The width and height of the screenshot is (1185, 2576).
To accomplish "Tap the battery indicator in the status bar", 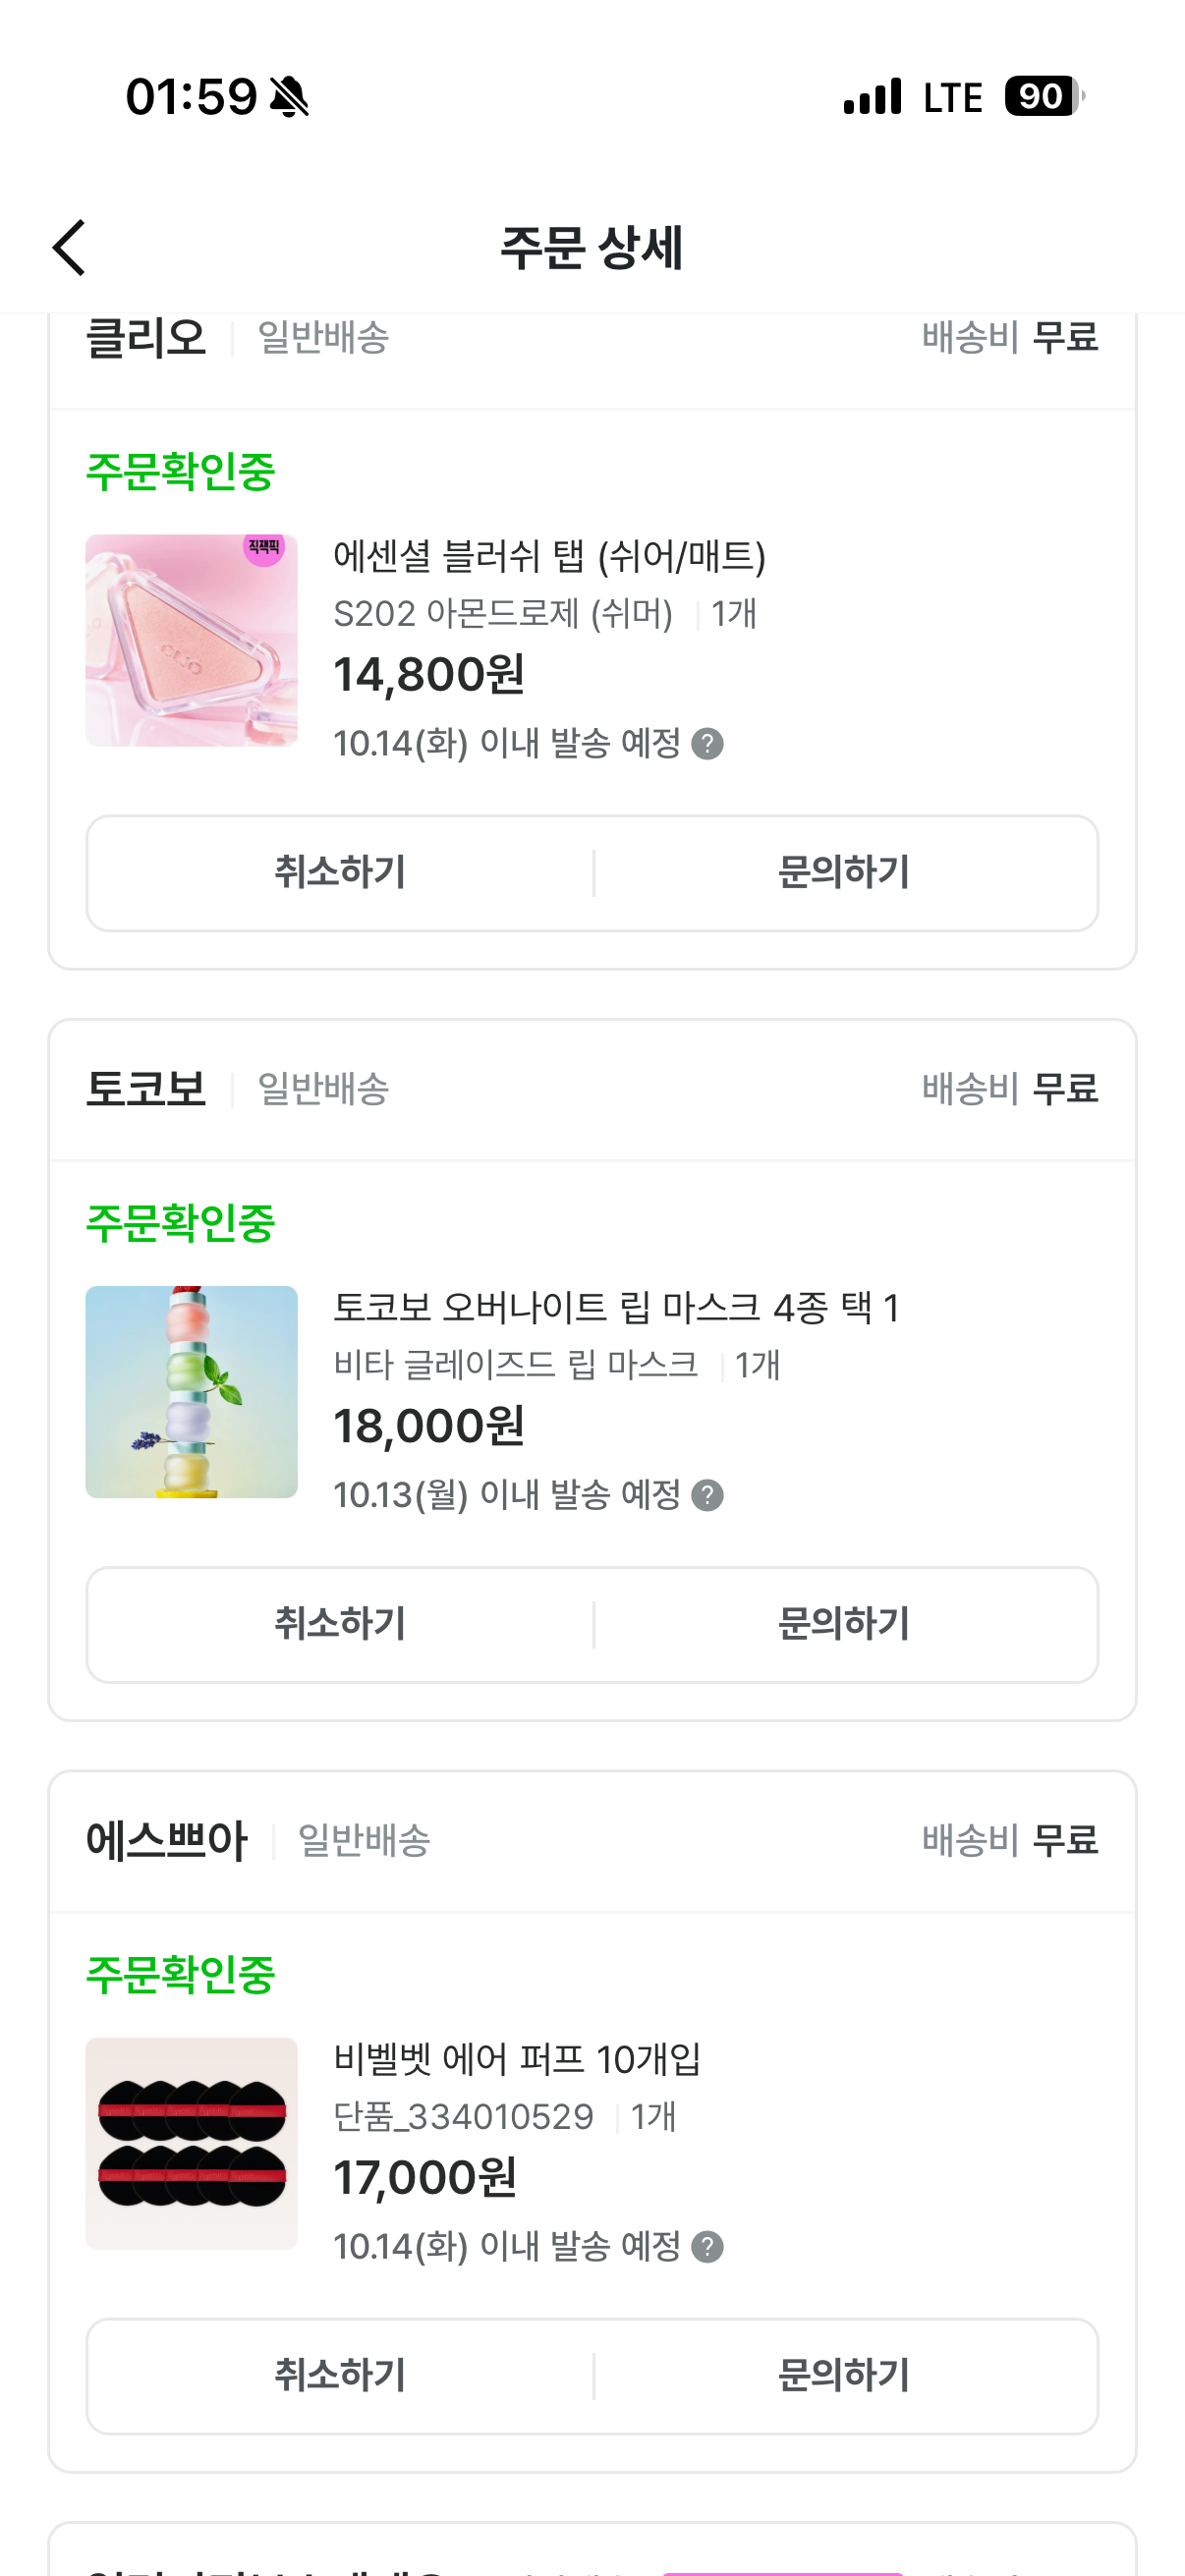I will coord(1043,97).
